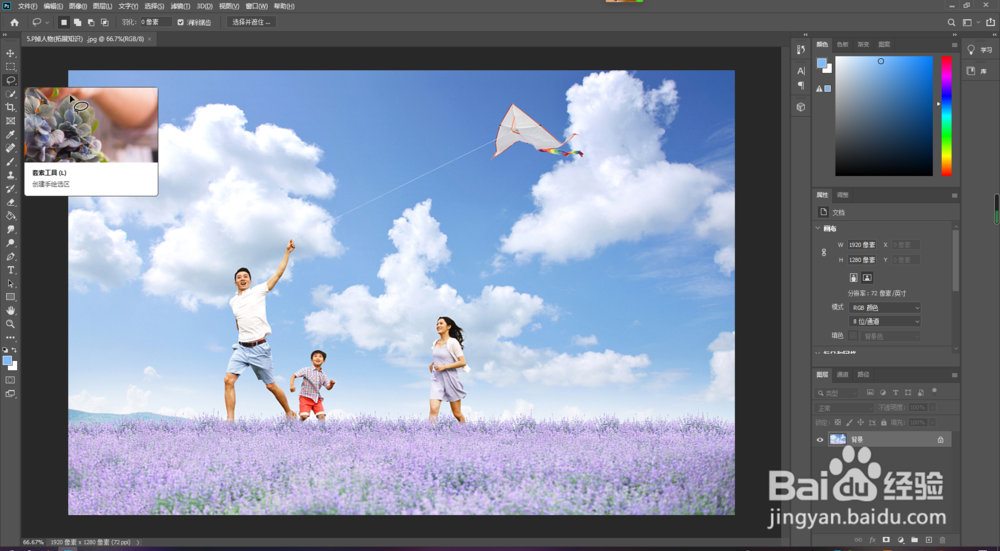1000x551 pixels.
Task: Select the Paint Bucket tool
Action: click(x=10, y=216)
